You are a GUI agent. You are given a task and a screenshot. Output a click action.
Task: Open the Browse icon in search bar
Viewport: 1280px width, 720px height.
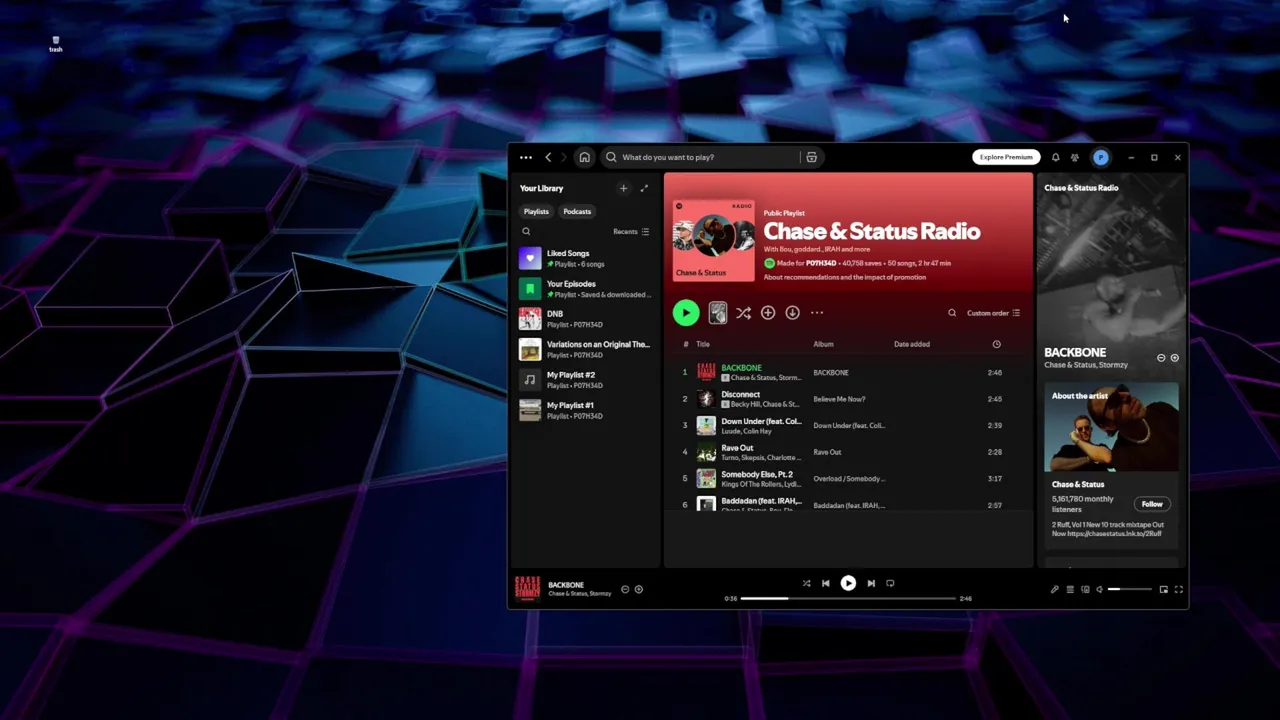pyautogui.click(x=811, y=157)
